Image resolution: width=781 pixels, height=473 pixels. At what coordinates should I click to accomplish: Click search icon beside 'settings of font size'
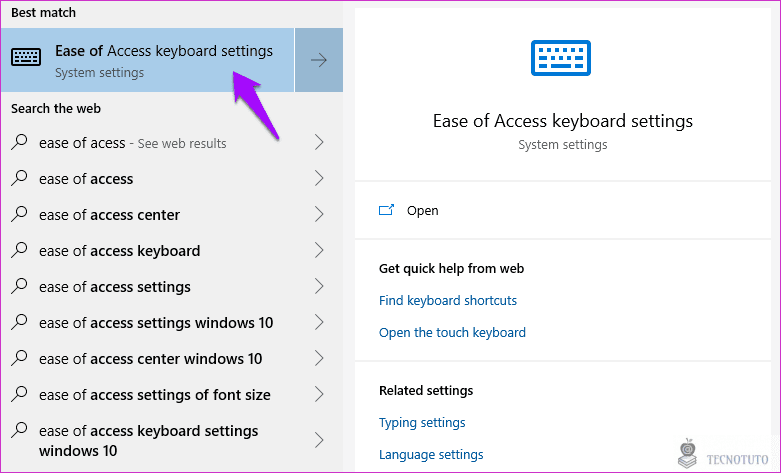[19, 394]
